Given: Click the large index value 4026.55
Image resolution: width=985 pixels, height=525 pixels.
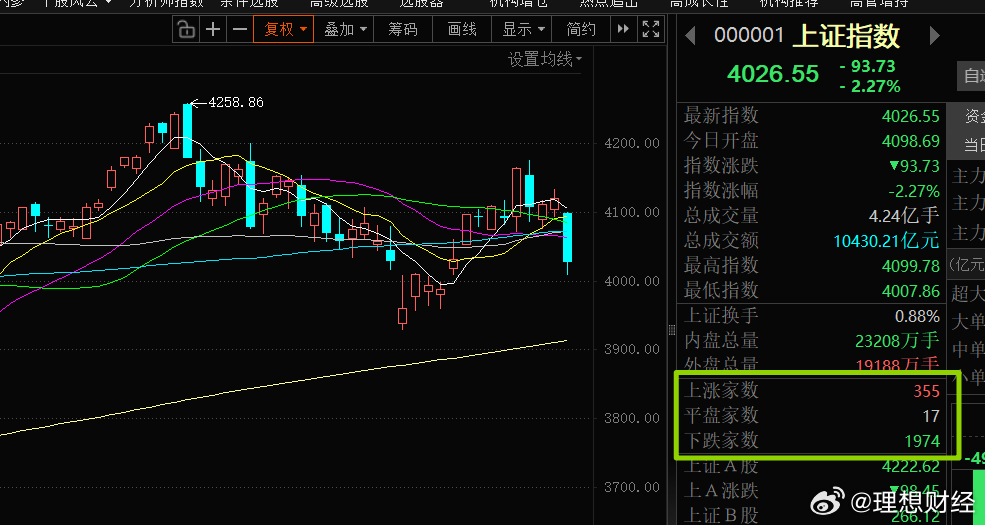Looking at the screenshot, I should point(773,74).
